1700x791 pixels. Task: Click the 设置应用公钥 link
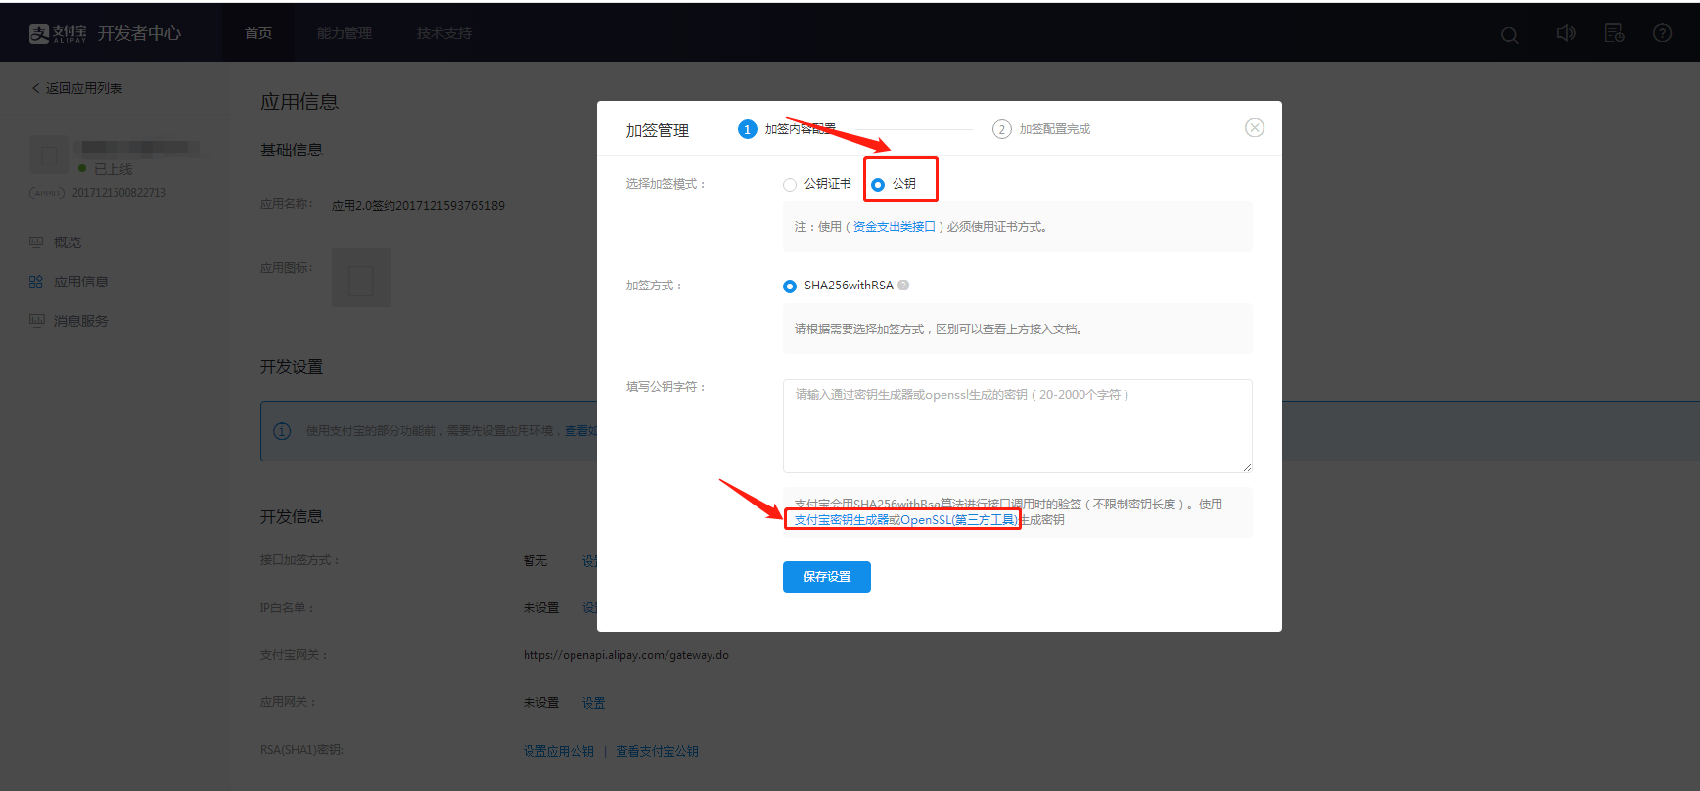559,751
